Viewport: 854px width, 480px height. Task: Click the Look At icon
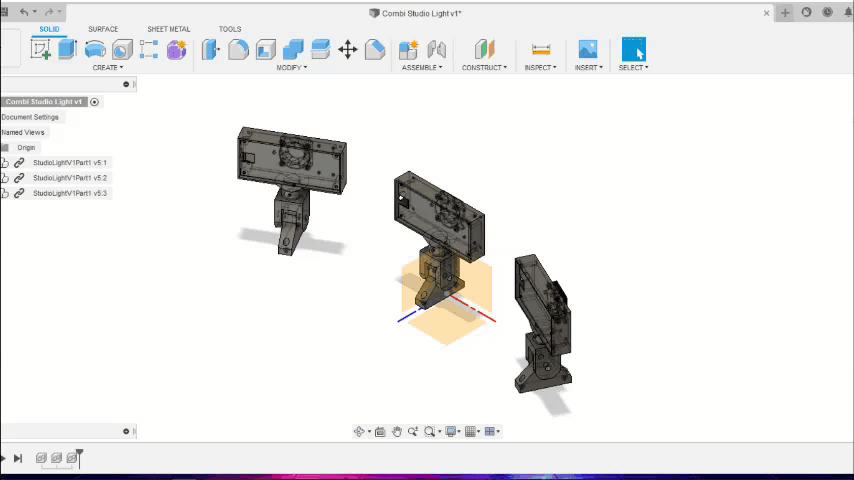coord(380,432)
